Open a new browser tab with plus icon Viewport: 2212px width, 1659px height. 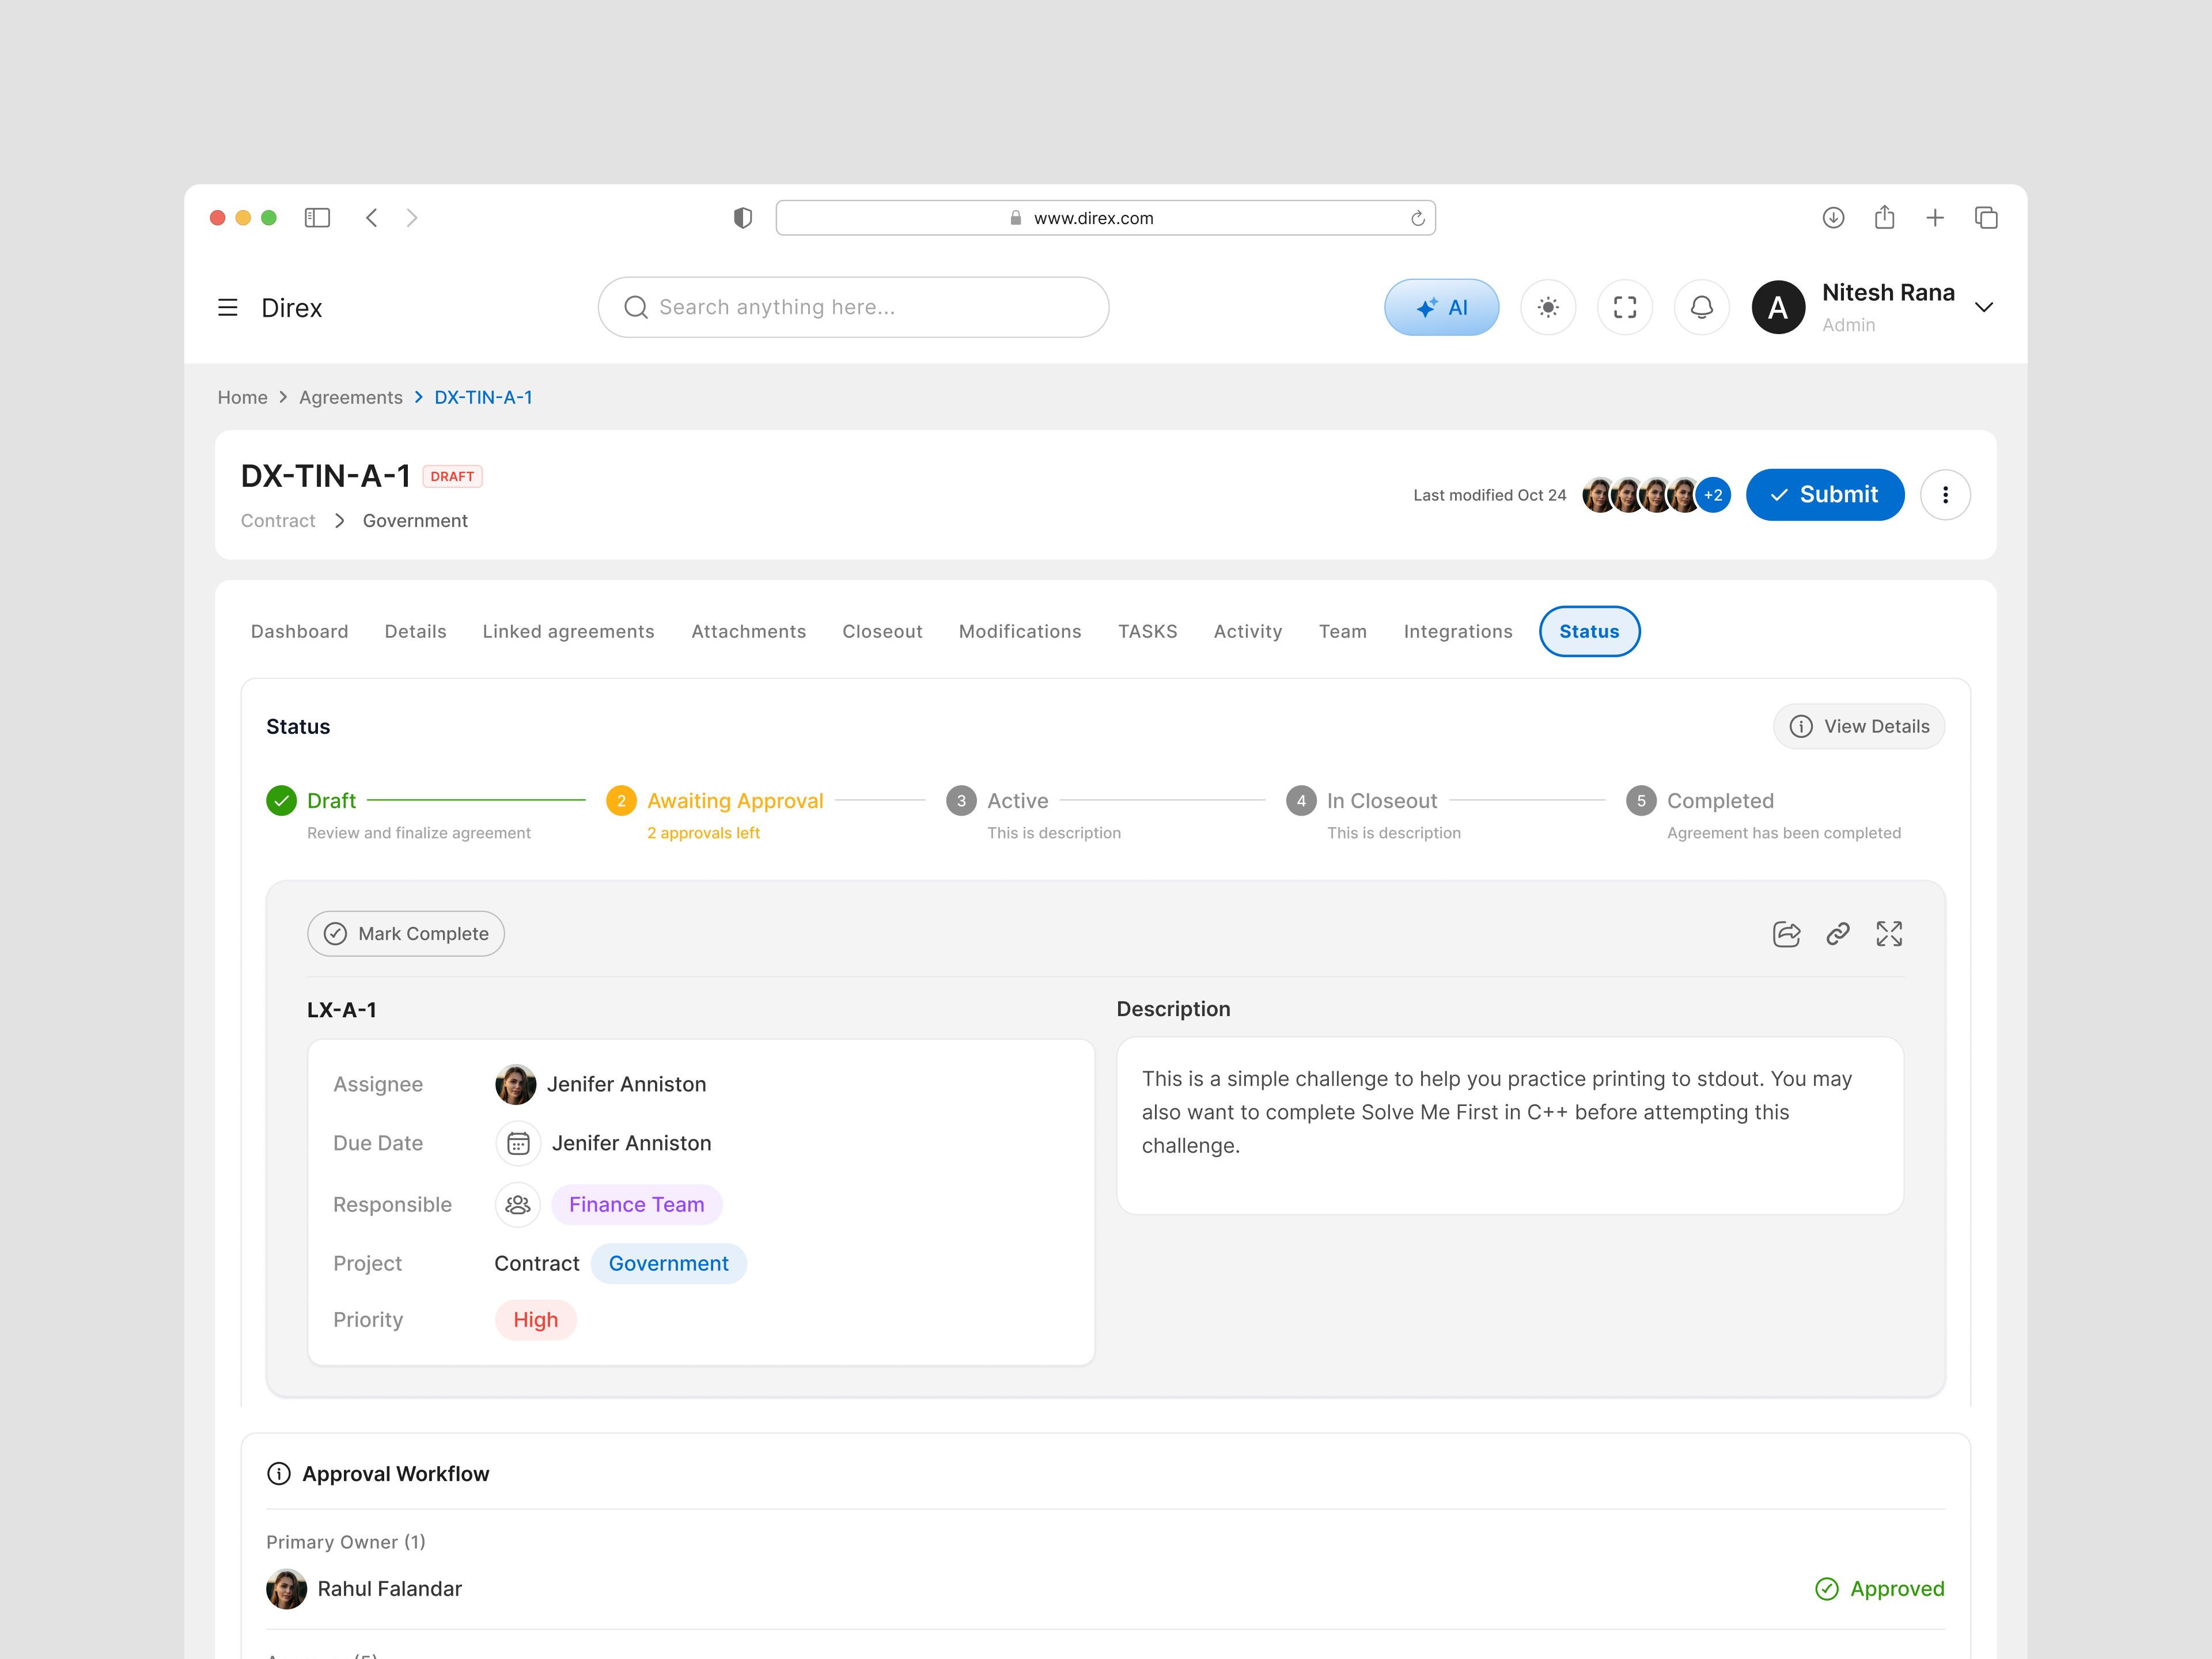pyautogui.click(x=1935, y=218)
